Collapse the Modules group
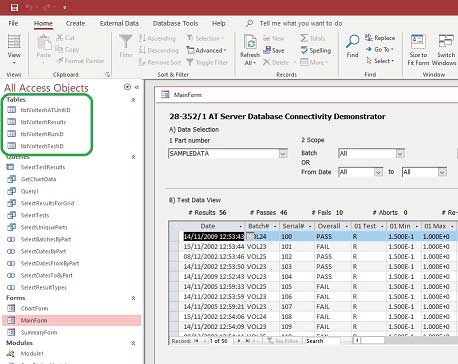The height and width of the screenshot is (364, 458). (133, 343)
